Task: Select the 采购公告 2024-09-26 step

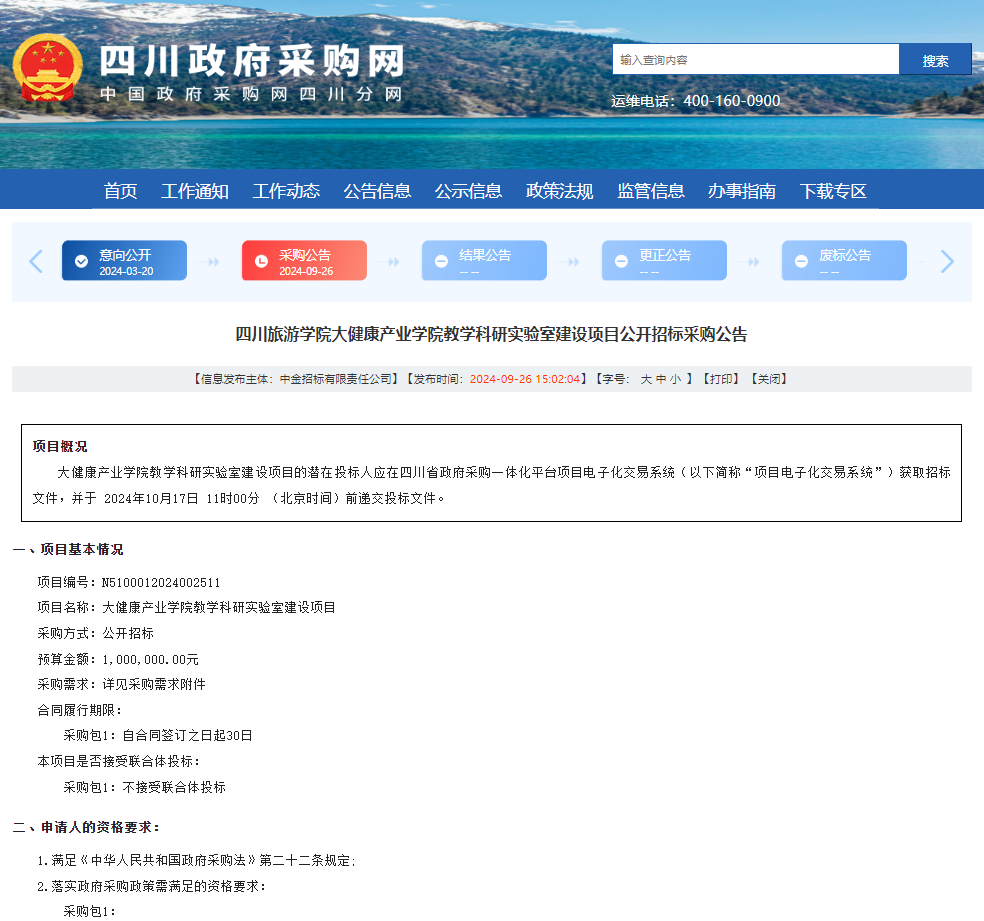Action: coord(304,260)
